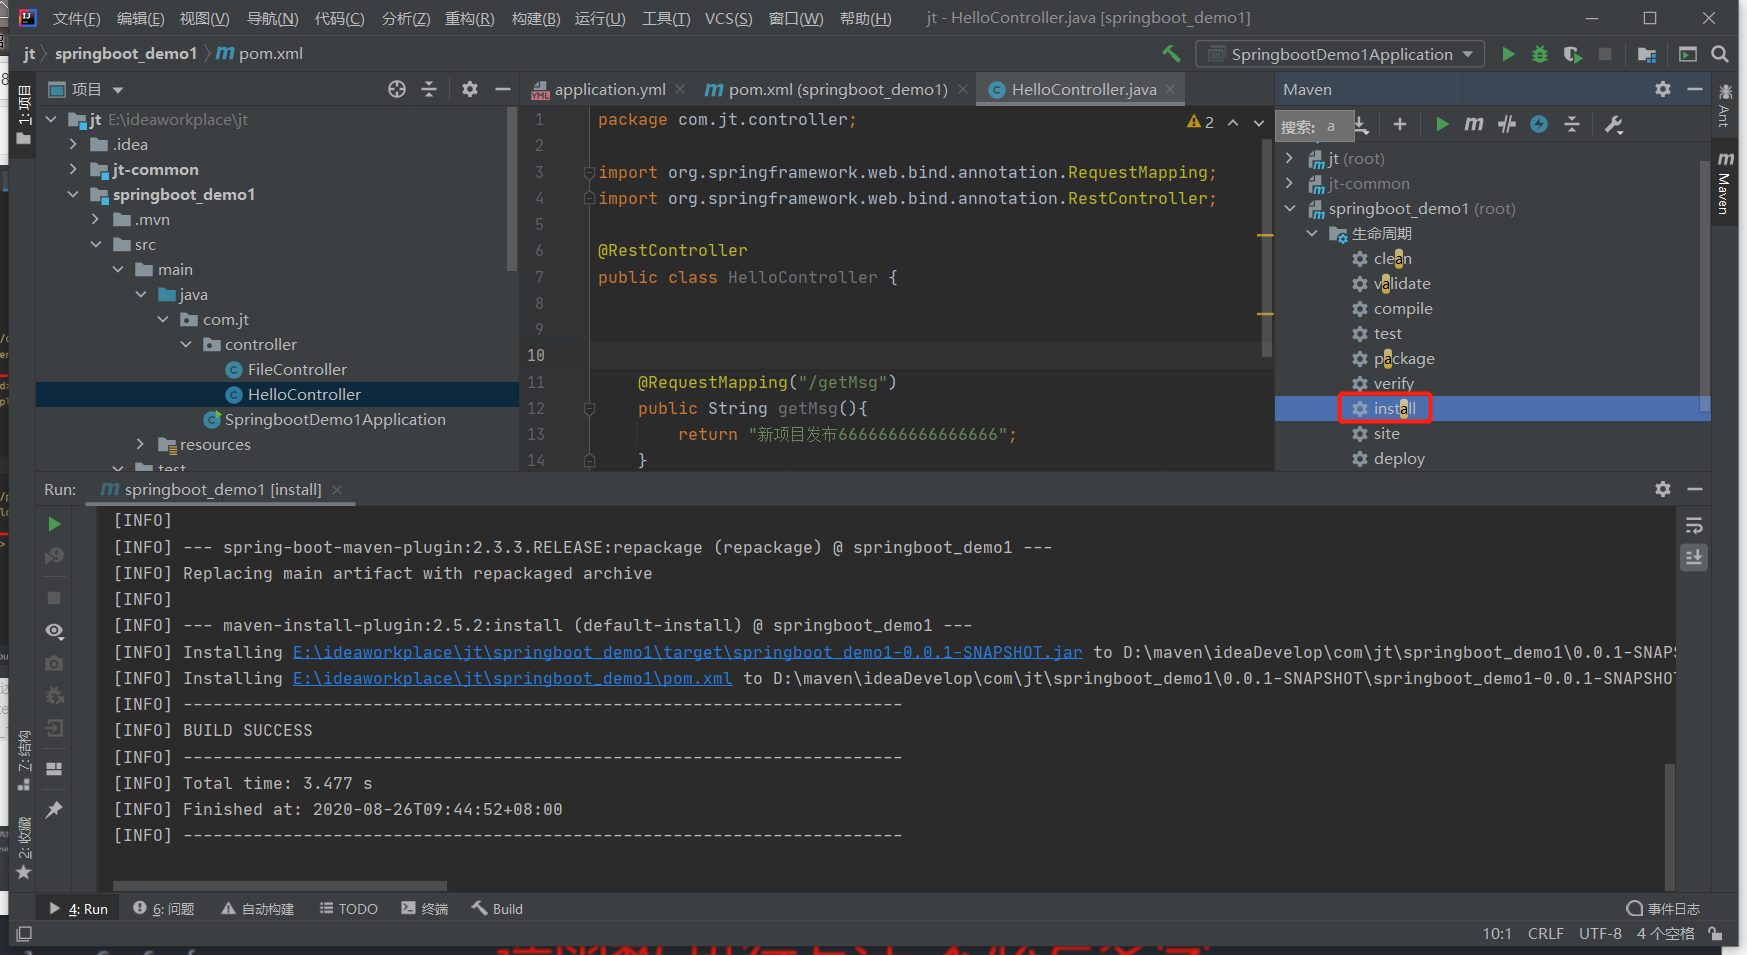The width and height of the screenshot is (1747, 955).
Task: Switch to pom.xml (springboot_demo1) tab
Action: pos(837,89)
